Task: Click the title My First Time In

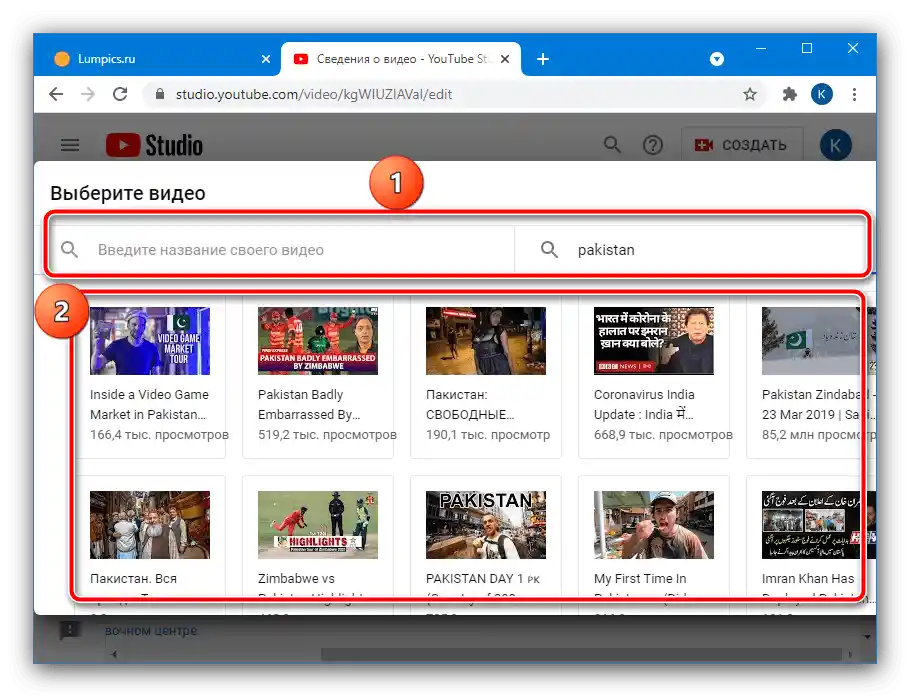Action: [x=640, y=579]
